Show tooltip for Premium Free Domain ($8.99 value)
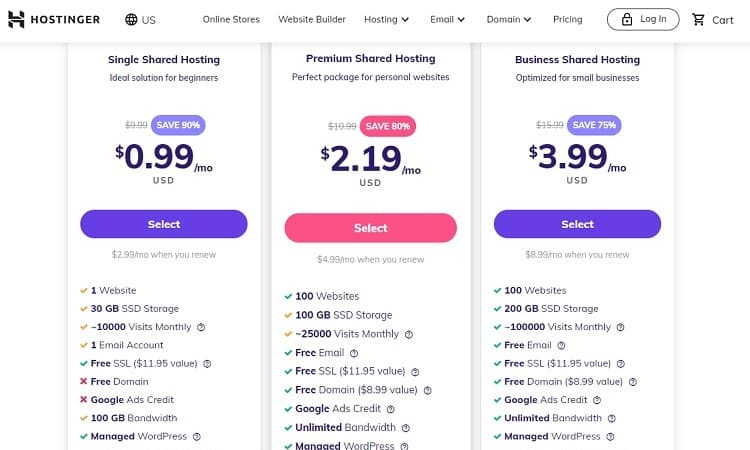750x450 pixels. tap(428, 390)
